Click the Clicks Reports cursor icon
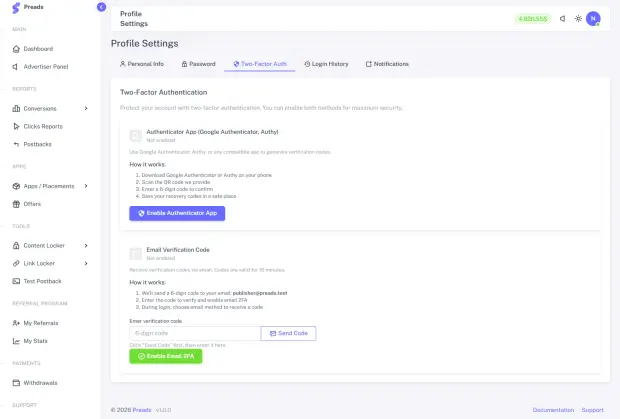Image resolution: width=620 pixels, height=419 pixels. [x=16, y=126]
